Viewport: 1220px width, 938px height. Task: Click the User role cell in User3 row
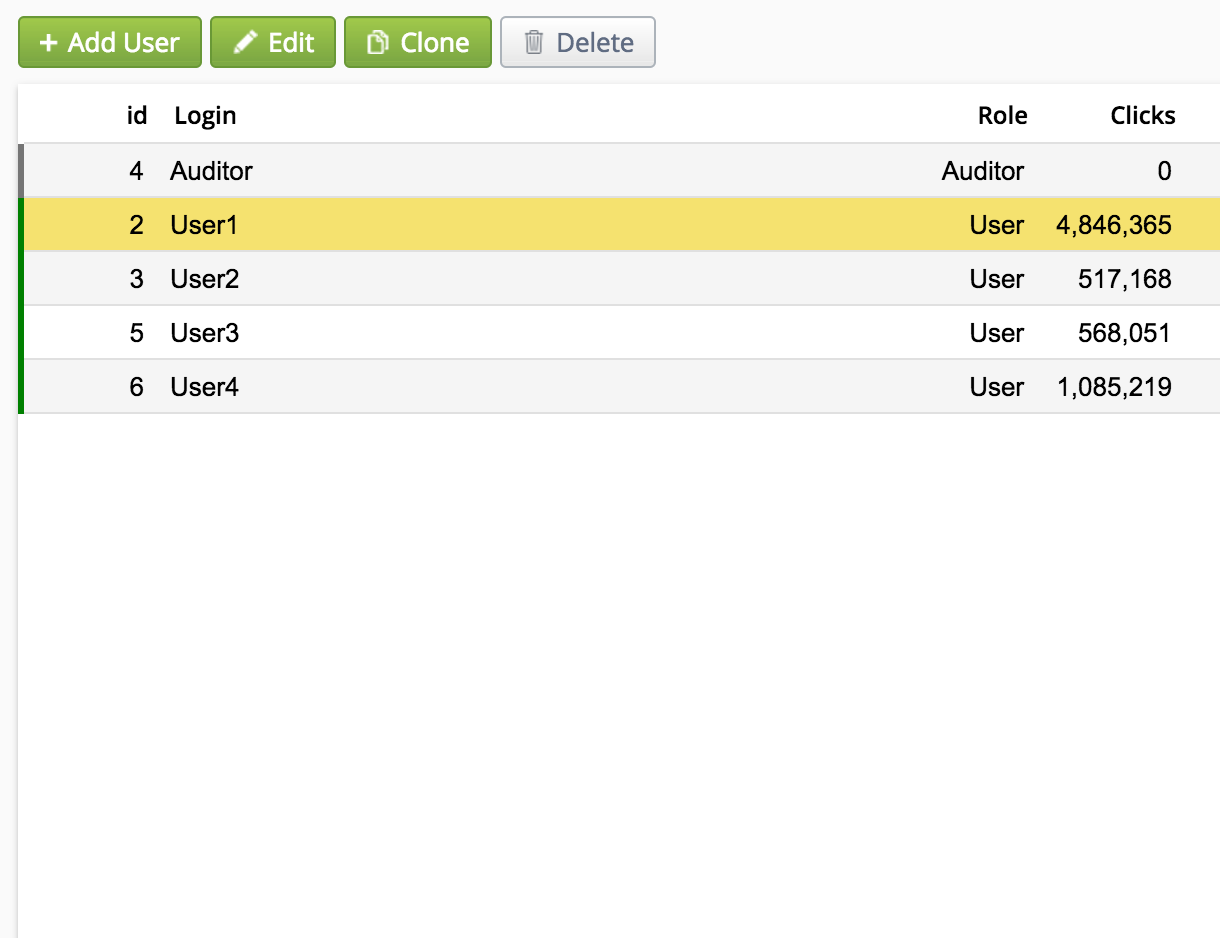coord(997,333)
